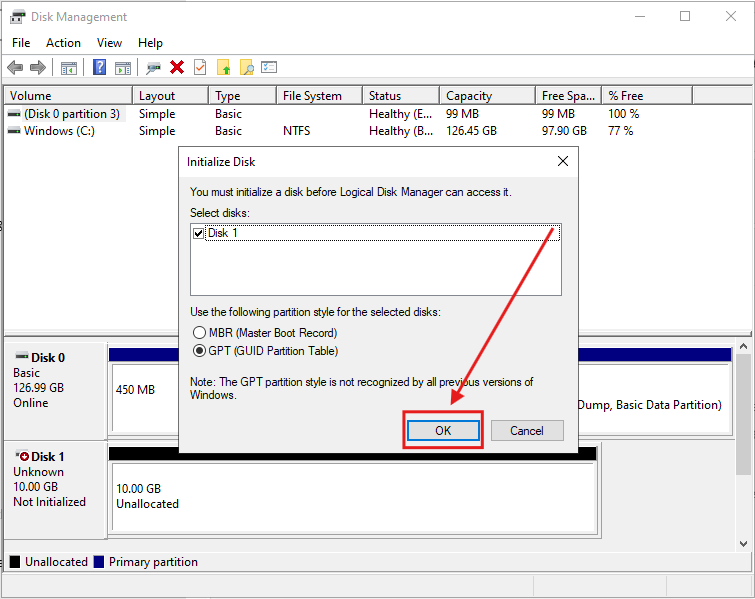Click the checklist icon at toolbar's right end
This screenshot has width=755, height=599.
point(269,67)
